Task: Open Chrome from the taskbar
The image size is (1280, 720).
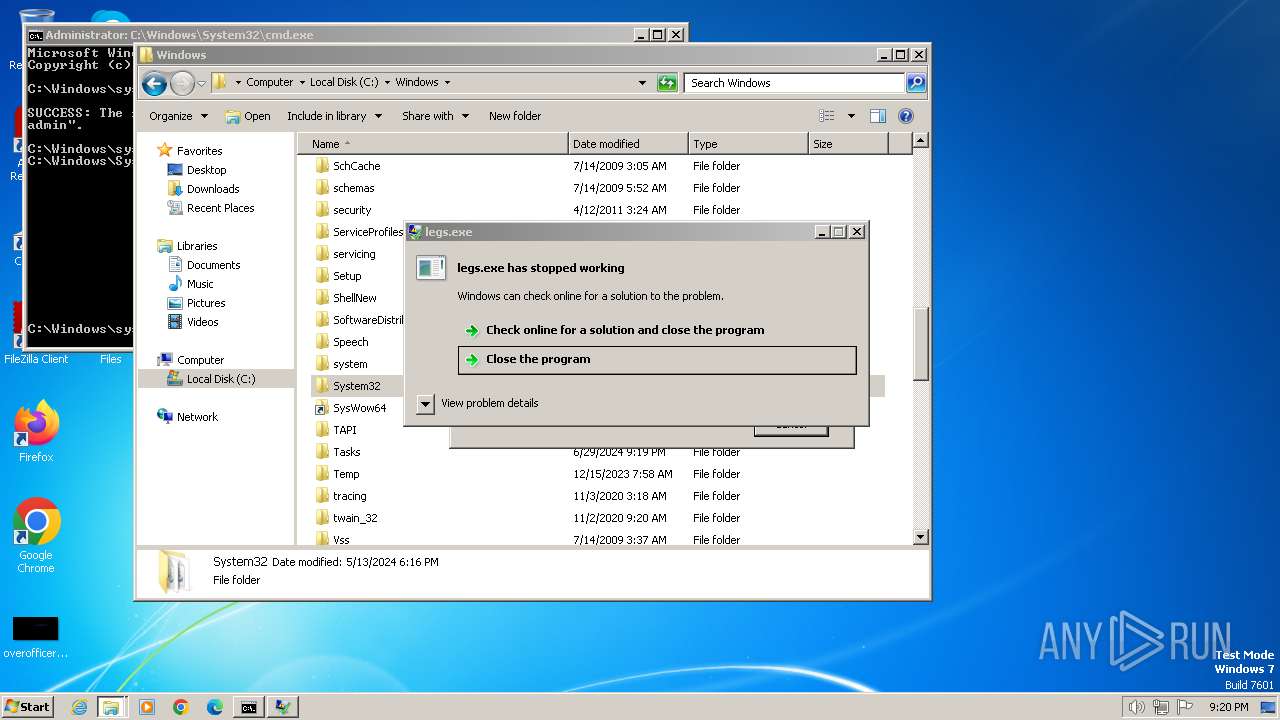Action: click(x=181, y=707)
